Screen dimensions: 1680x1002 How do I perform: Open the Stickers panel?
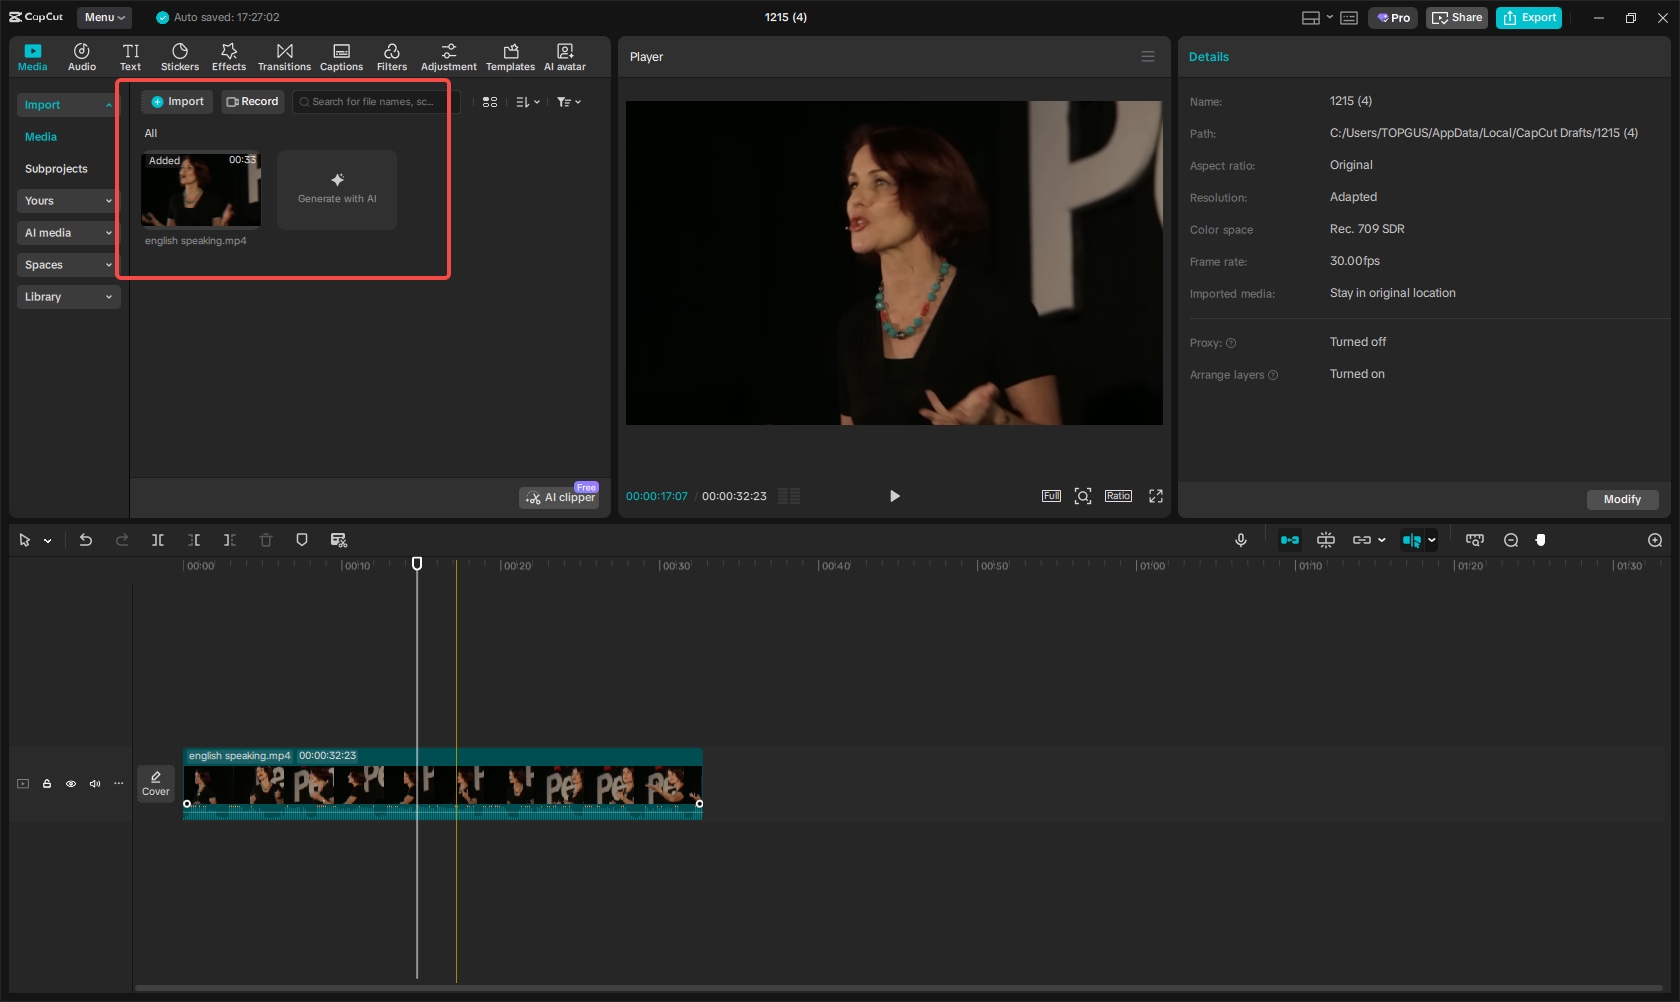click(x=180, y=55)
